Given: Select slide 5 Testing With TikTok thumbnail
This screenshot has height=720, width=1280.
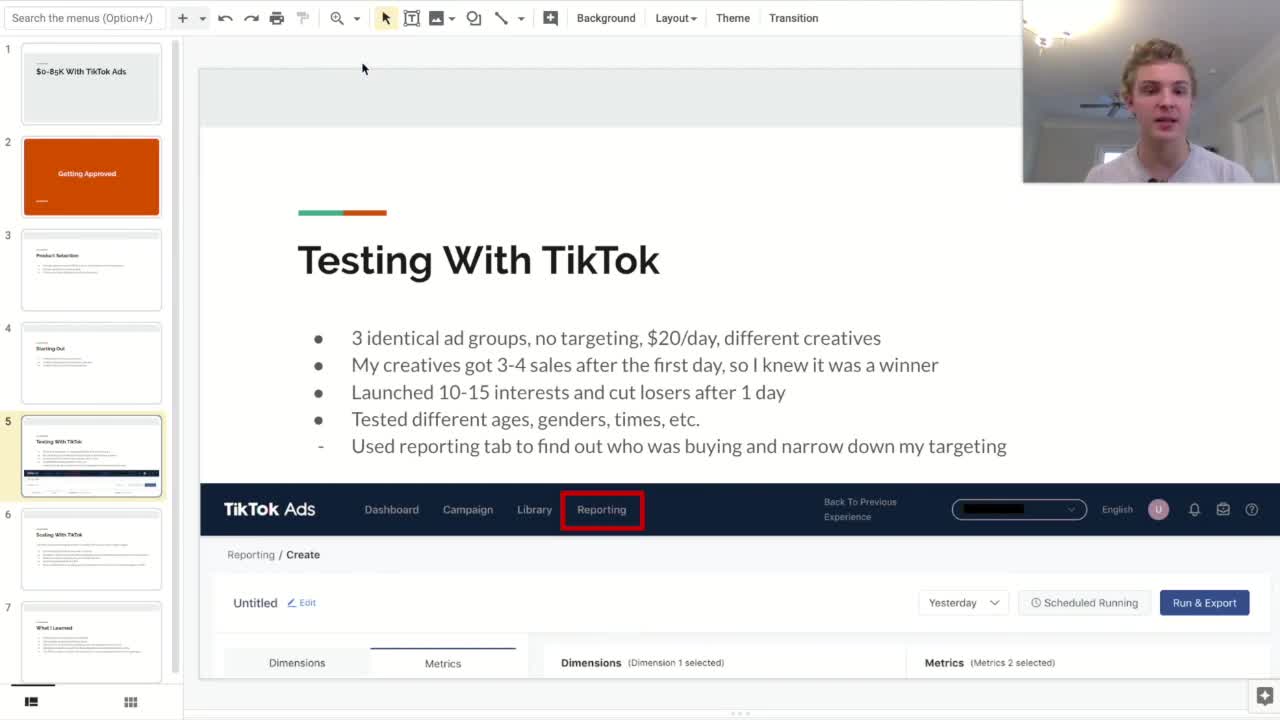Looking at the screenshot, I should click(x=91, y=456).
